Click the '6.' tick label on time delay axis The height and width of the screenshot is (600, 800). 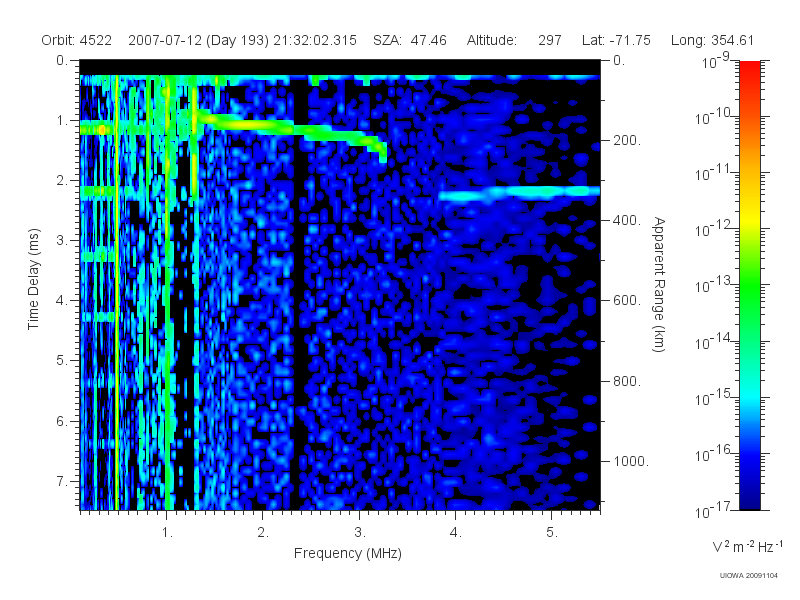pyautogui.click(x=62, y=421)
